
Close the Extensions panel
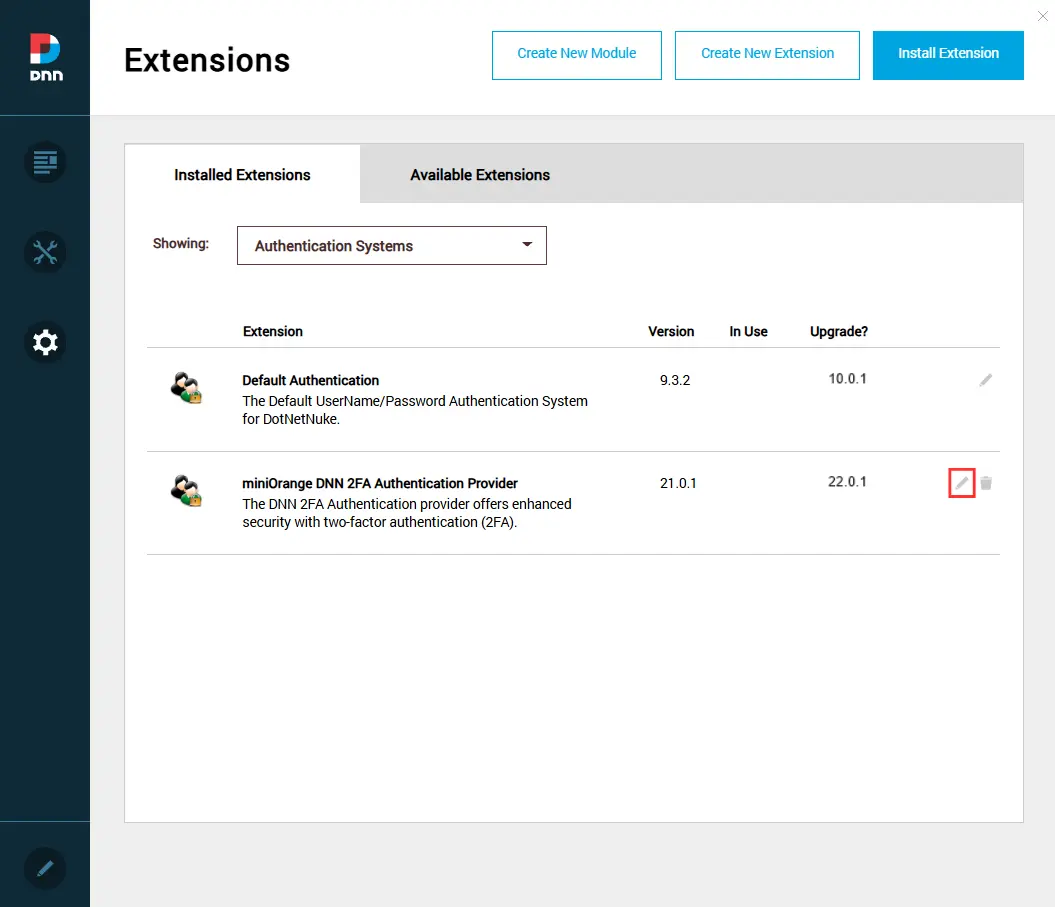coord(1042,16)
